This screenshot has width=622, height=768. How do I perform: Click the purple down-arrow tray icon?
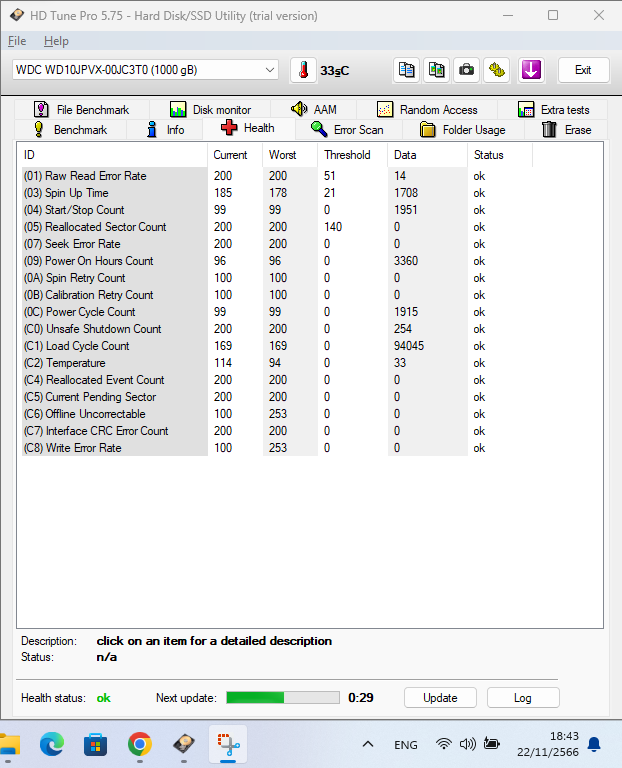(531, 70)
